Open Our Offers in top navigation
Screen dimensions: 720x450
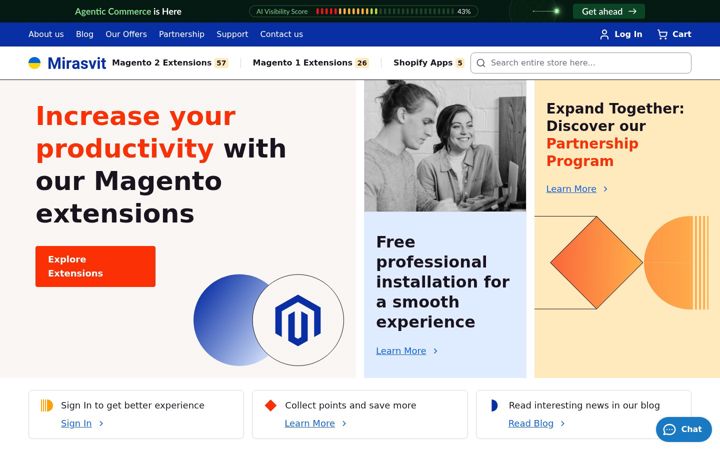(x=126, y=34)
